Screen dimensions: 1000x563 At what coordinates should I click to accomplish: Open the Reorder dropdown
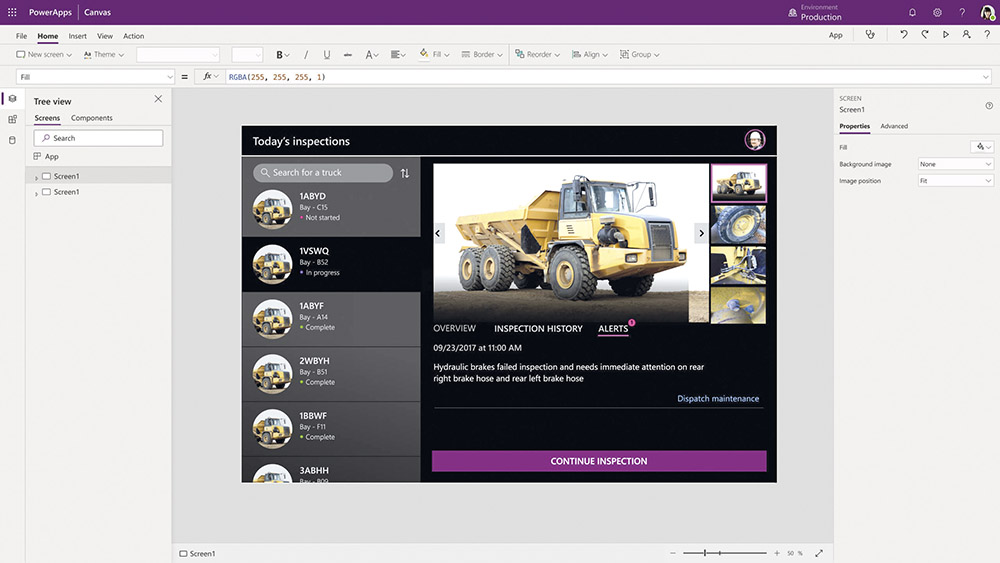pos(538,55)
